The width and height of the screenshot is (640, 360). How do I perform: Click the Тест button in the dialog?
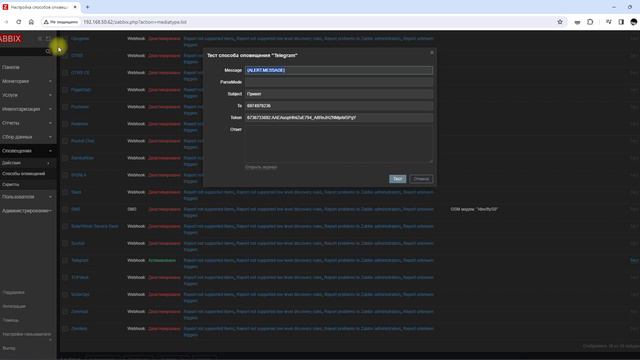click(398, 179)
